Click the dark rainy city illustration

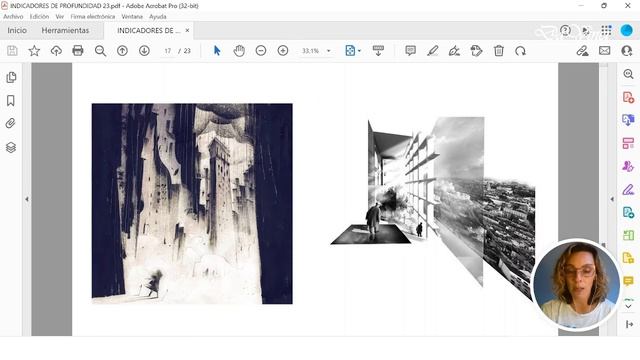(192, 204)
